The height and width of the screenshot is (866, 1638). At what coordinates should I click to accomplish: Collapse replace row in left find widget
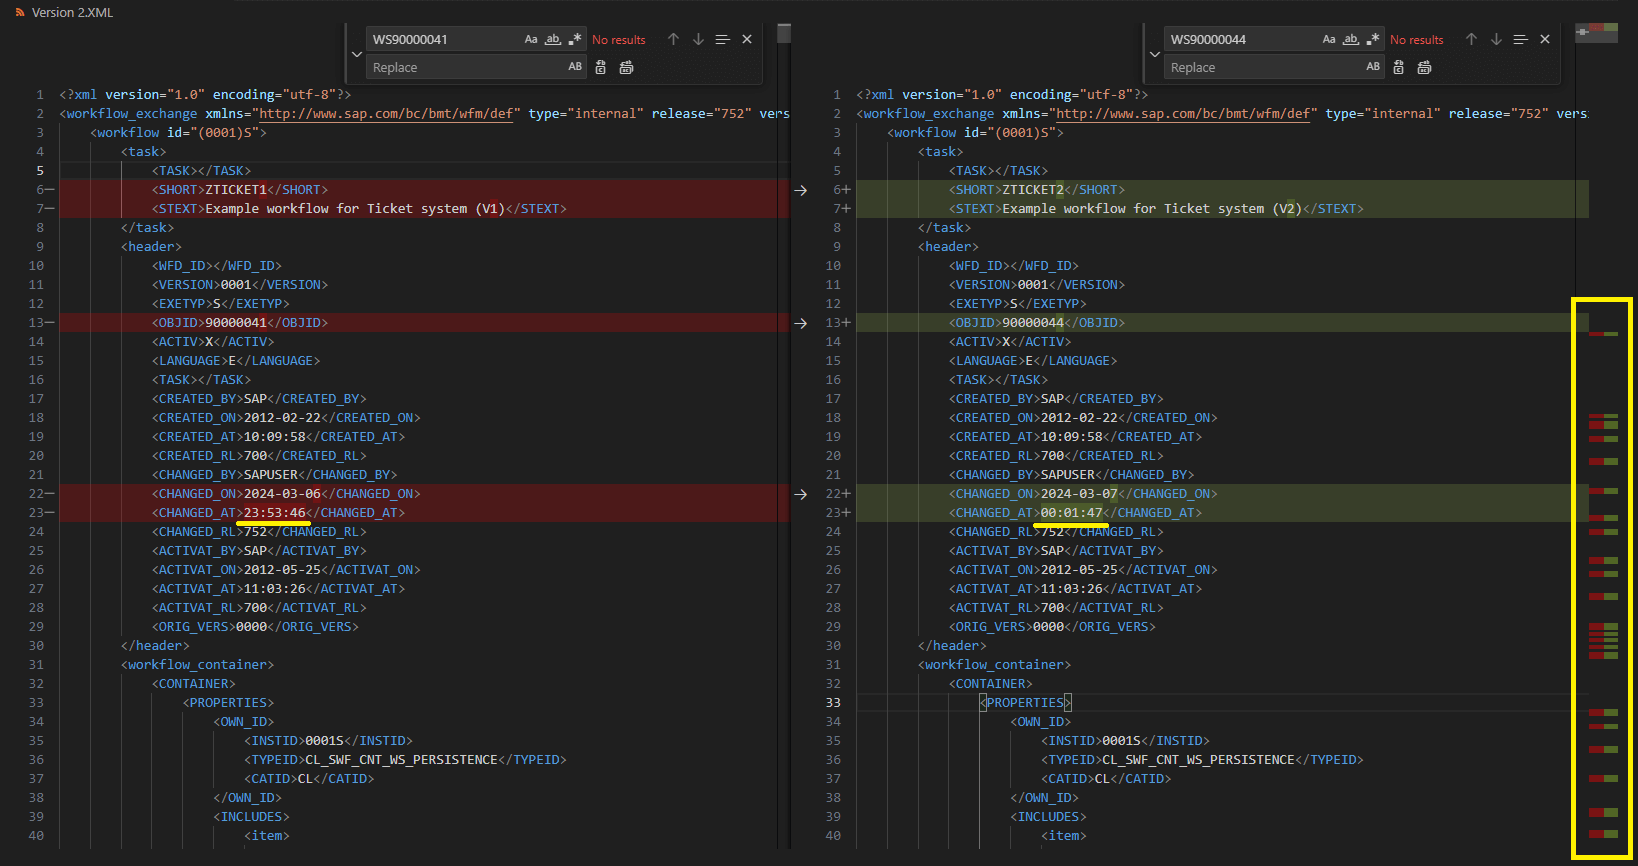click(x=357, y=54)
